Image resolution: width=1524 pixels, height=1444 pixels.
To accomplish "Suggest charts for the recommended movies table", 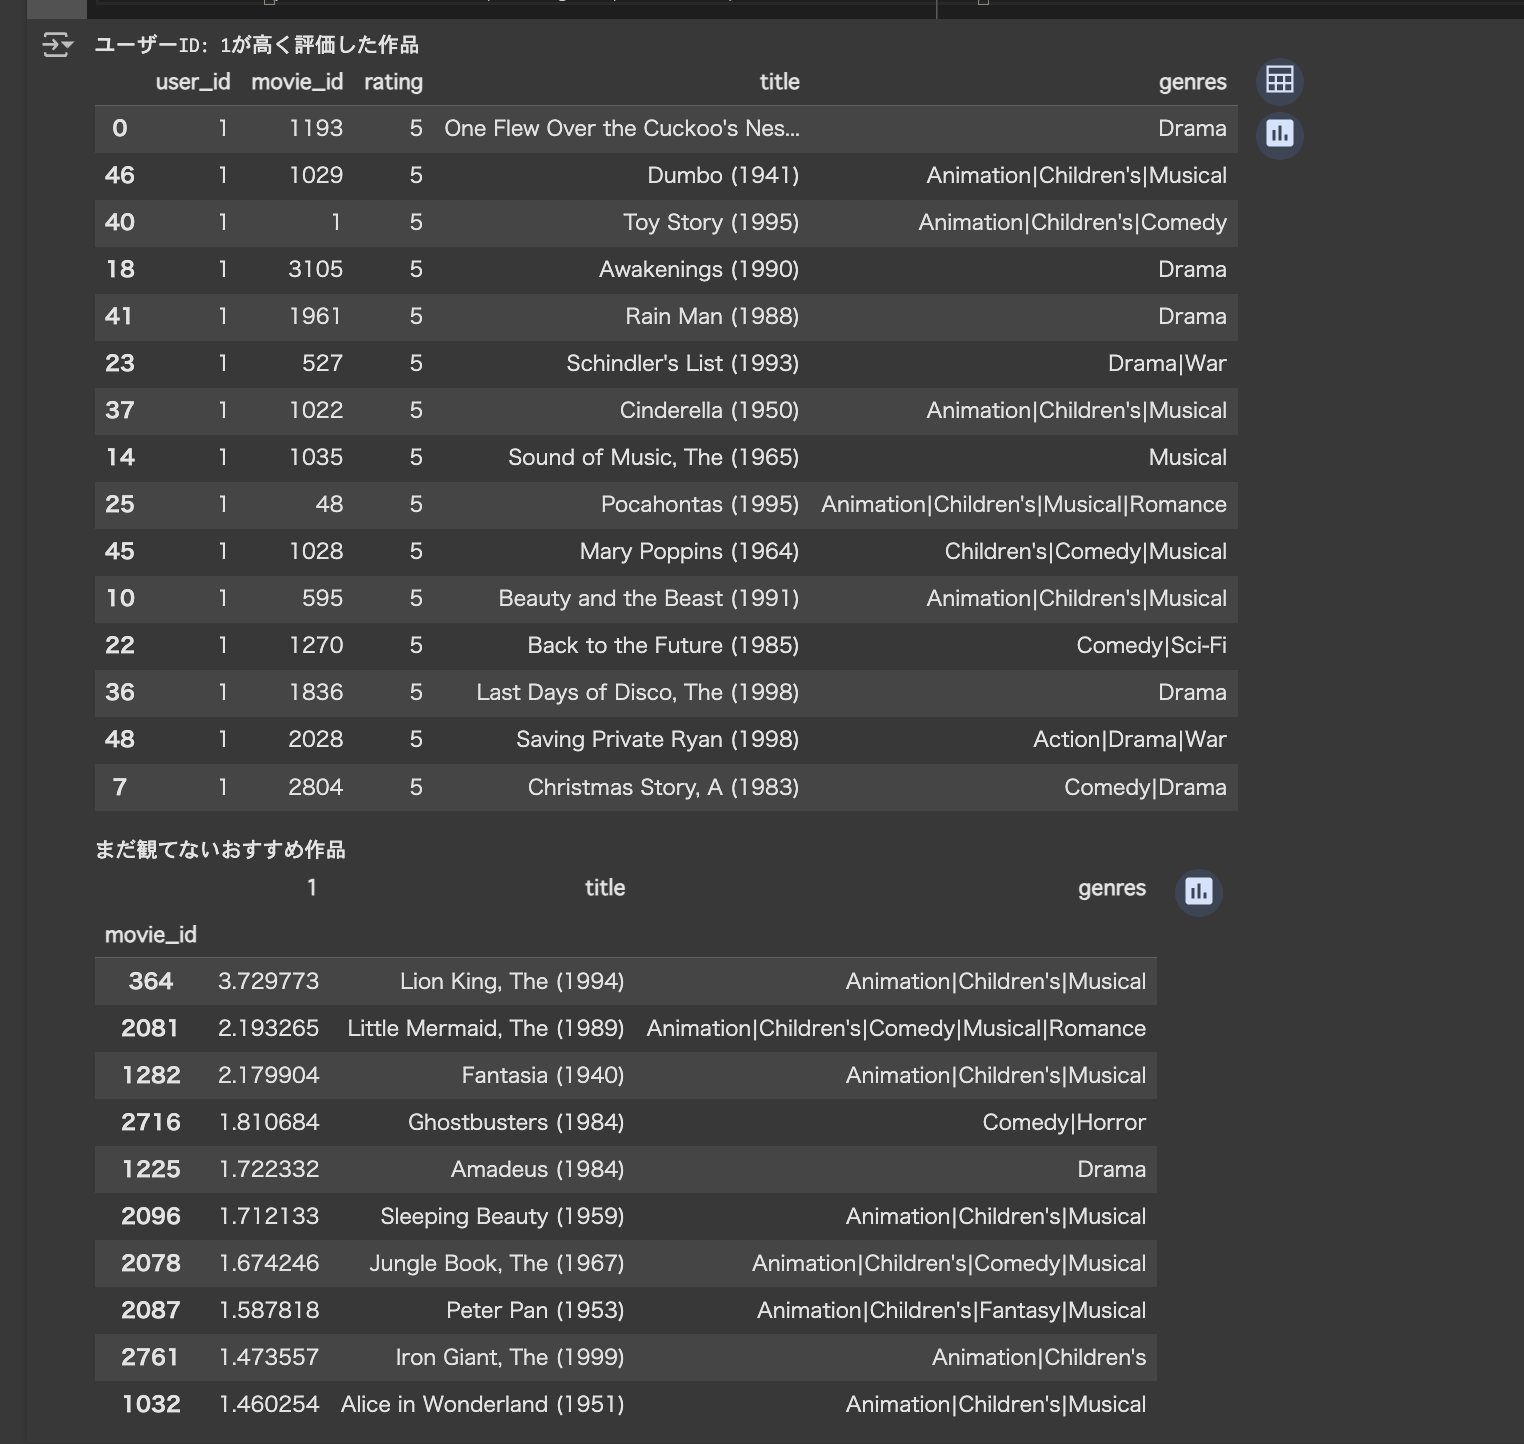I will [1198, 891].
